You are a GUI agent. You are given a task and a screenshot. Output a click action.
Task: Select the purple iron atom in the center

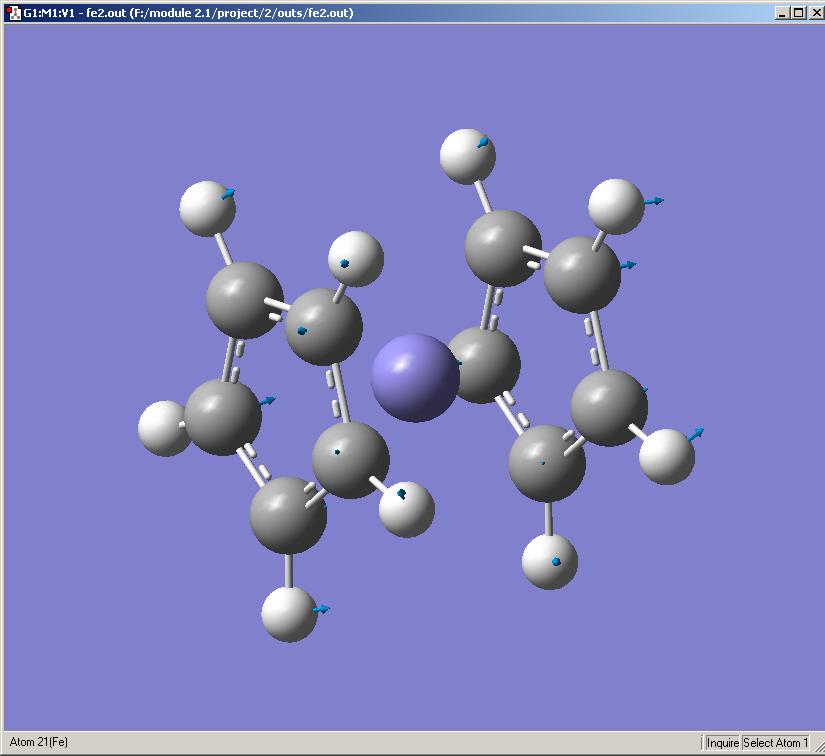click(x=416, y=378)
